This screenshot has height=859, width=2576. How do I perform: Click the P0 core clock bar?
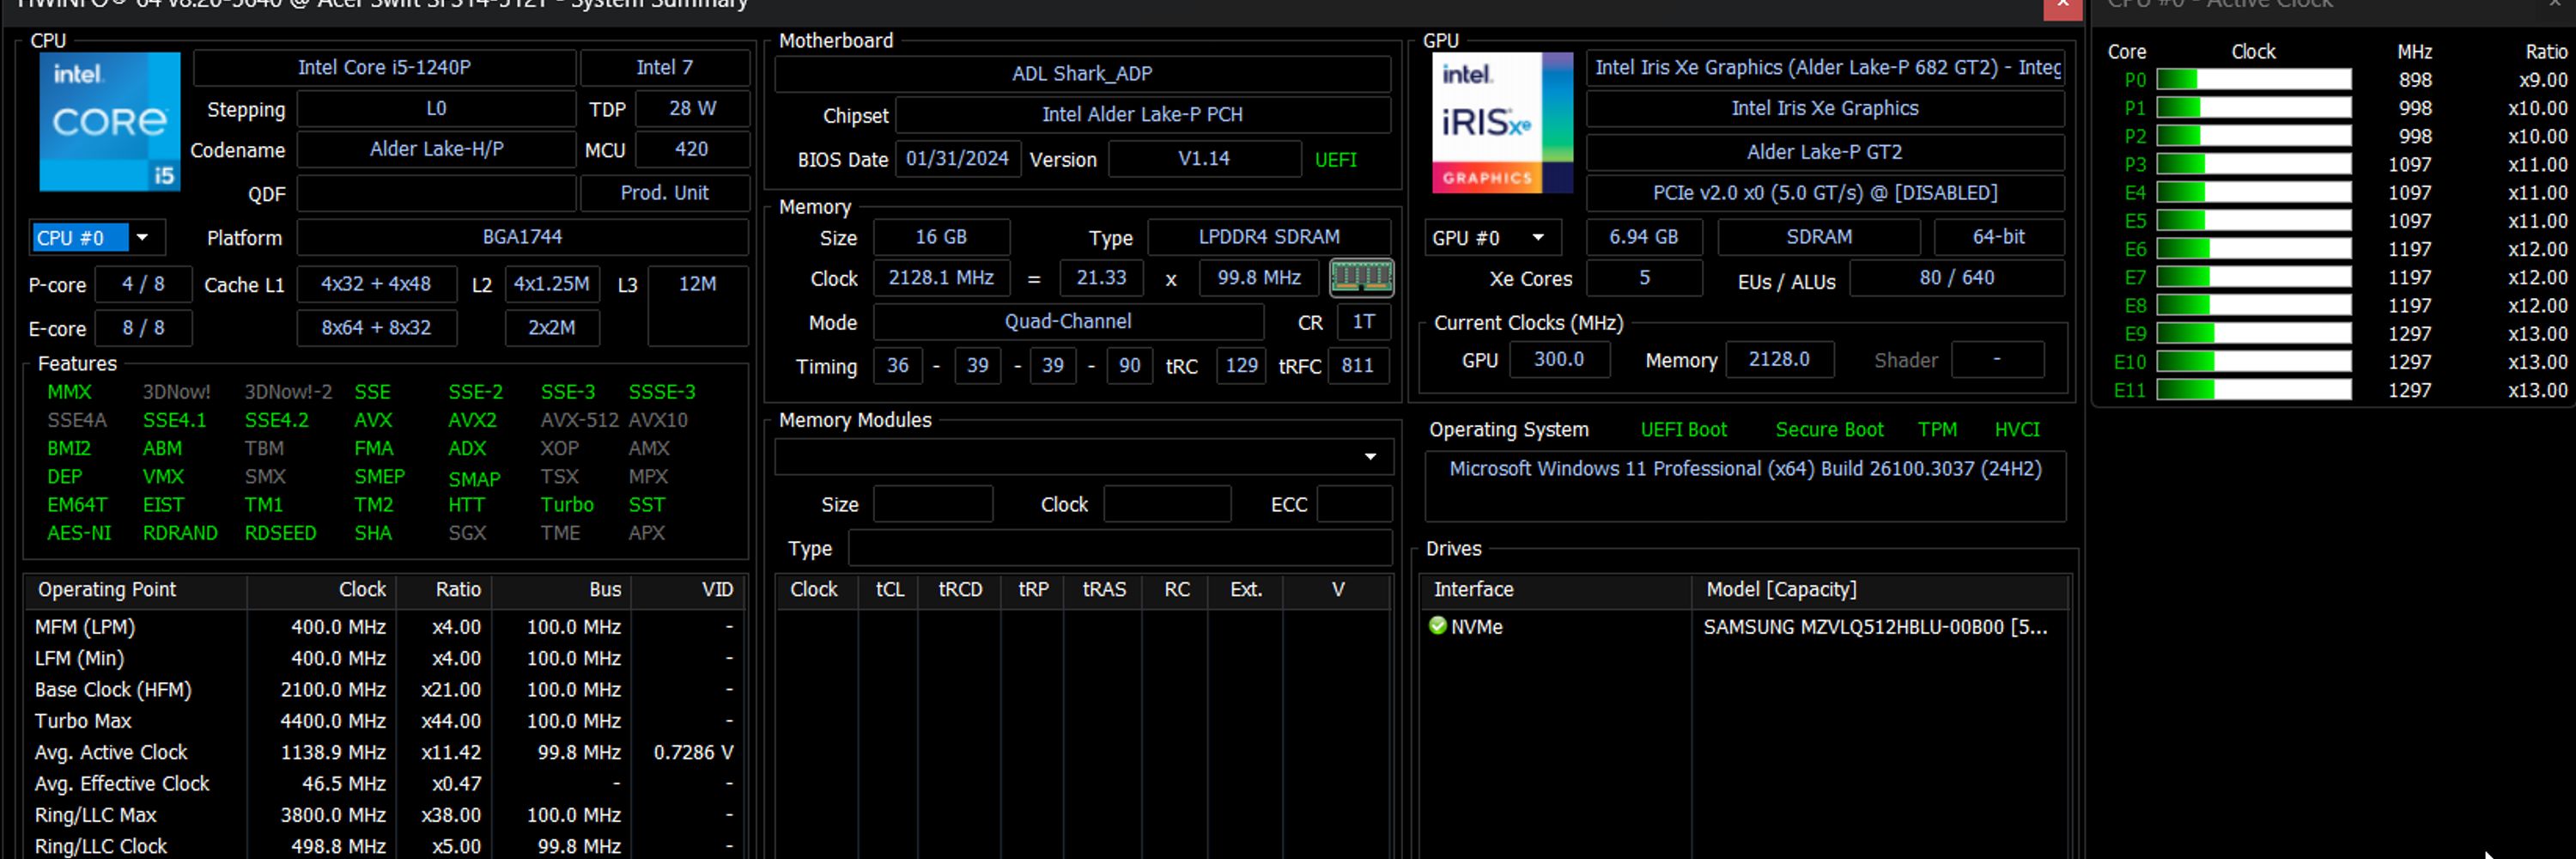click(x=2254, y=80)
